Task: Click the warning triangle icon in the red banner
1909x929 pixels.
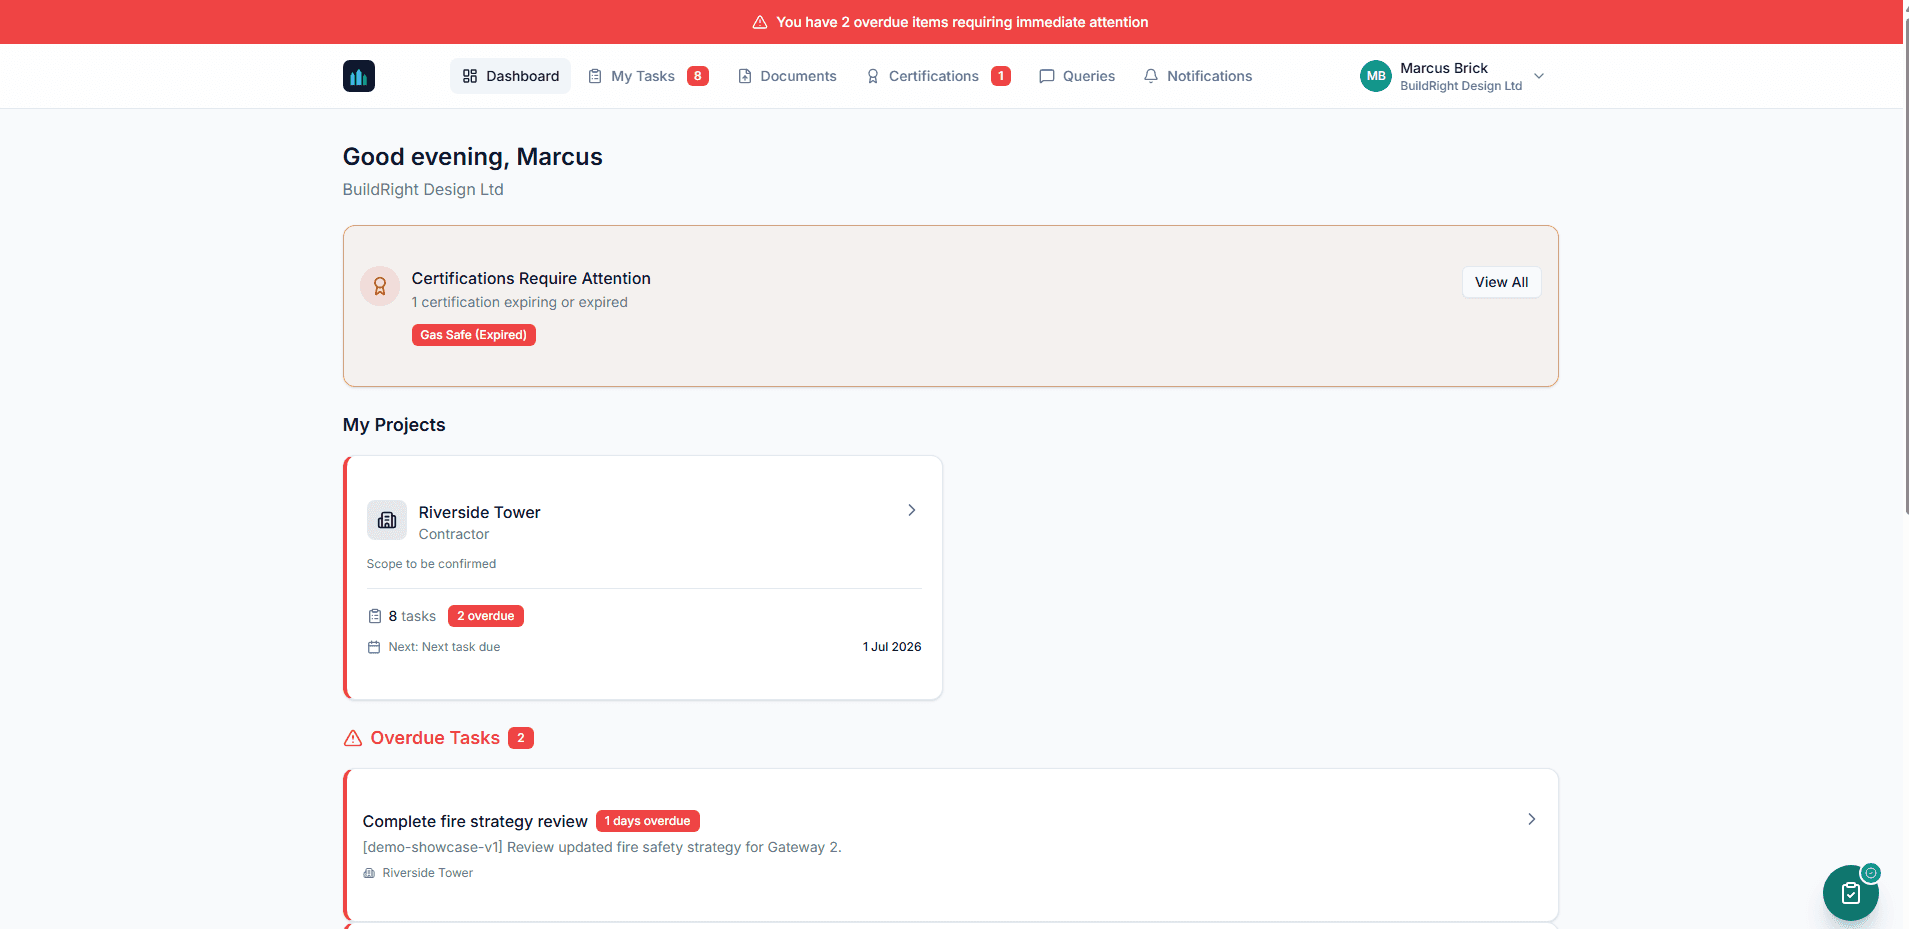Action: click(x=760, y=22)
